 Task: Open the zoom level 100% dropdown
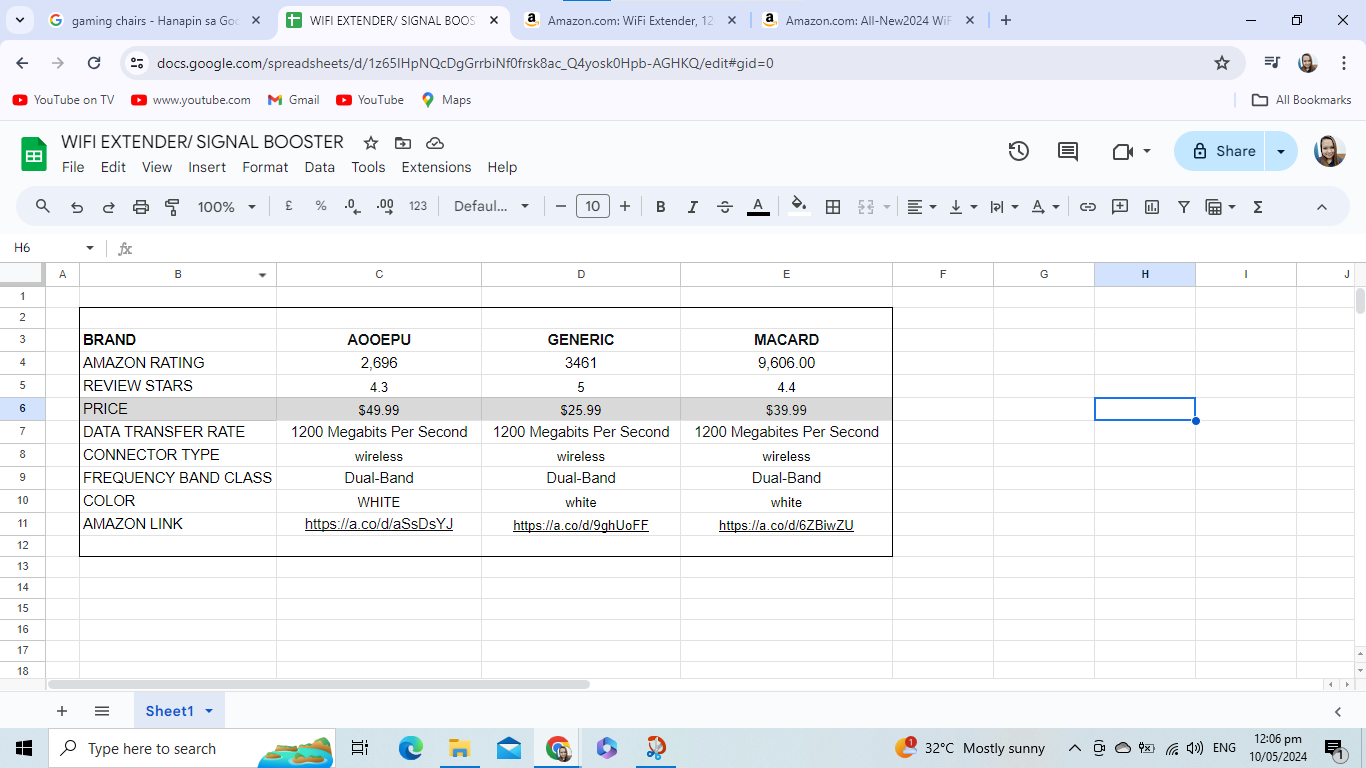(x=226, y=207)
